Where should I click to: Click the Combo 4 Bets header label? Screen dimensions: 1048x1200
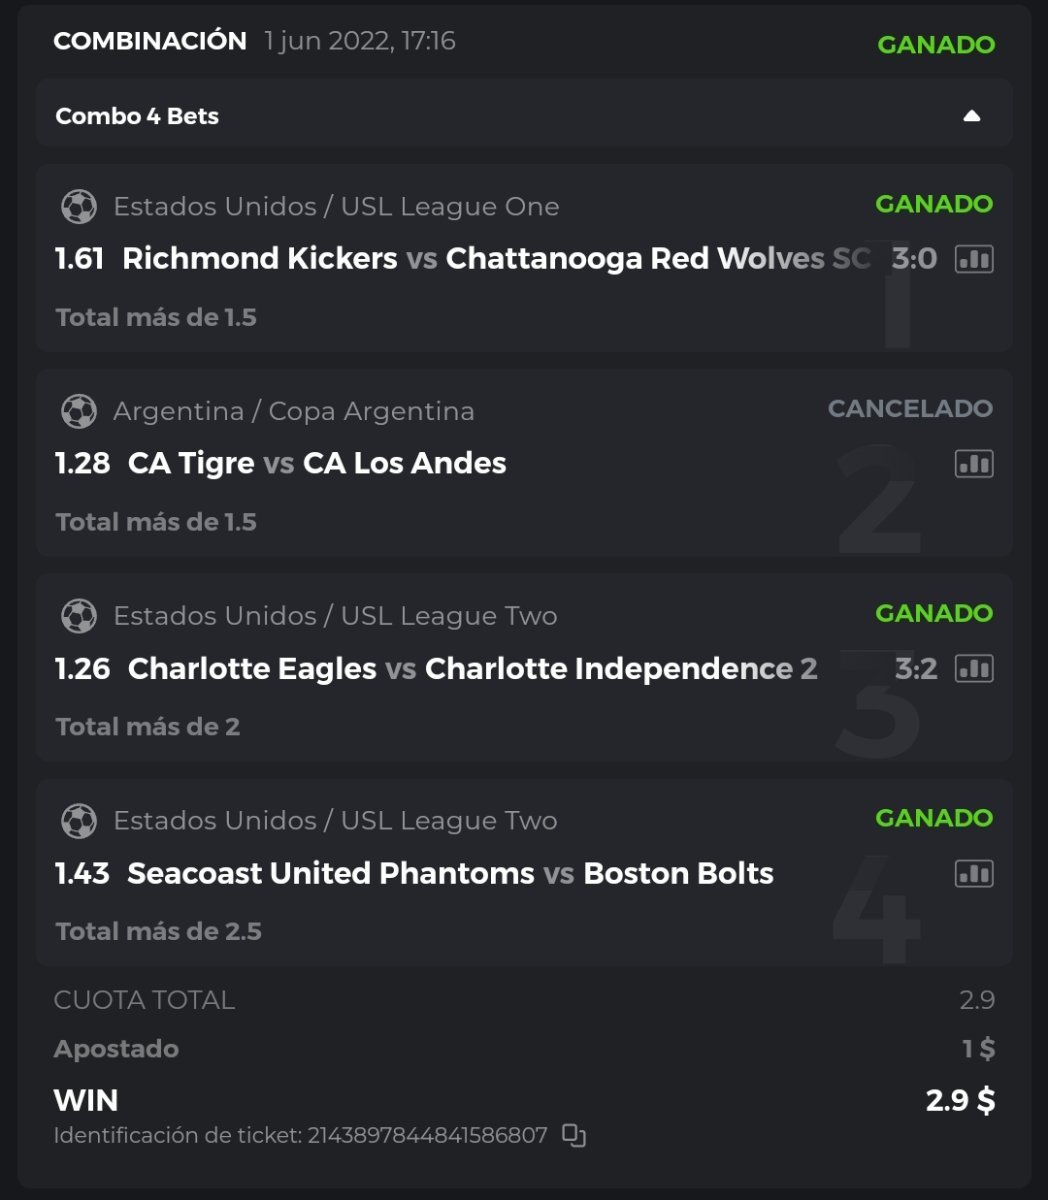[137, 116]
